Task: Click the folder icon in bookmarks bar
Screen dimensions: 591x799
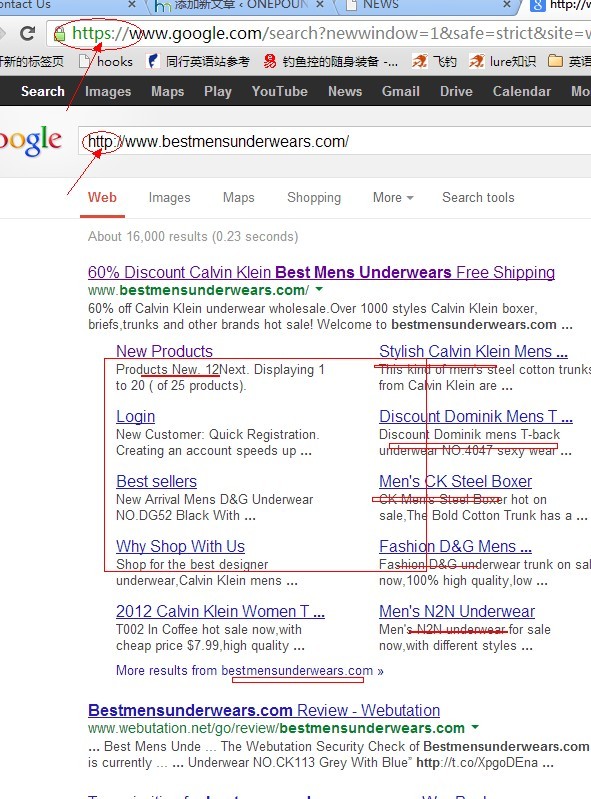Action: click(x=555, y=62)
